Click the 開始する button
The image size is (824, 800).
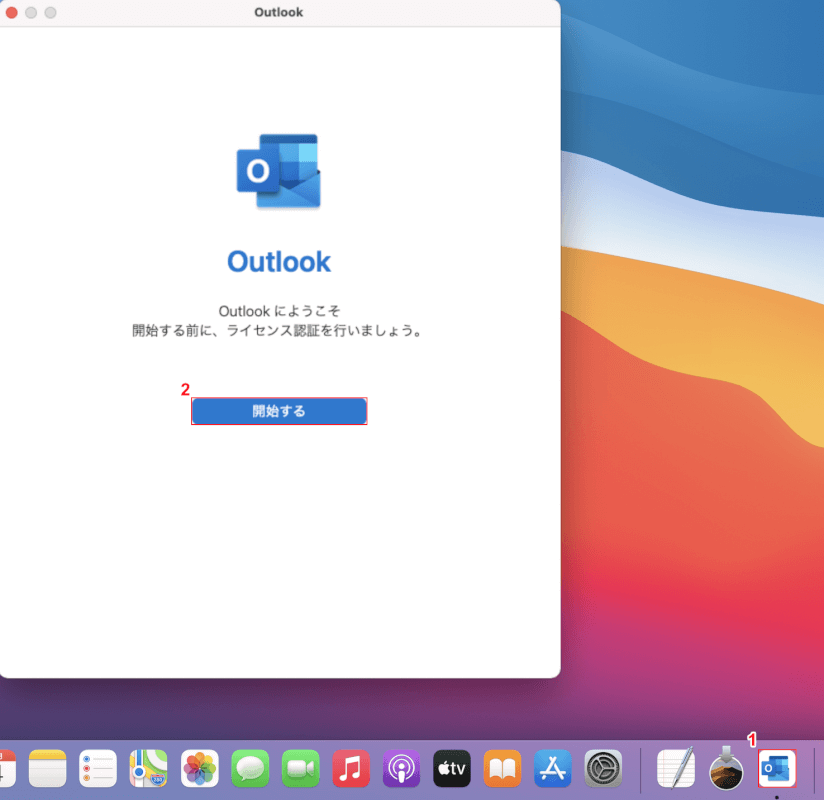[279, 411]
